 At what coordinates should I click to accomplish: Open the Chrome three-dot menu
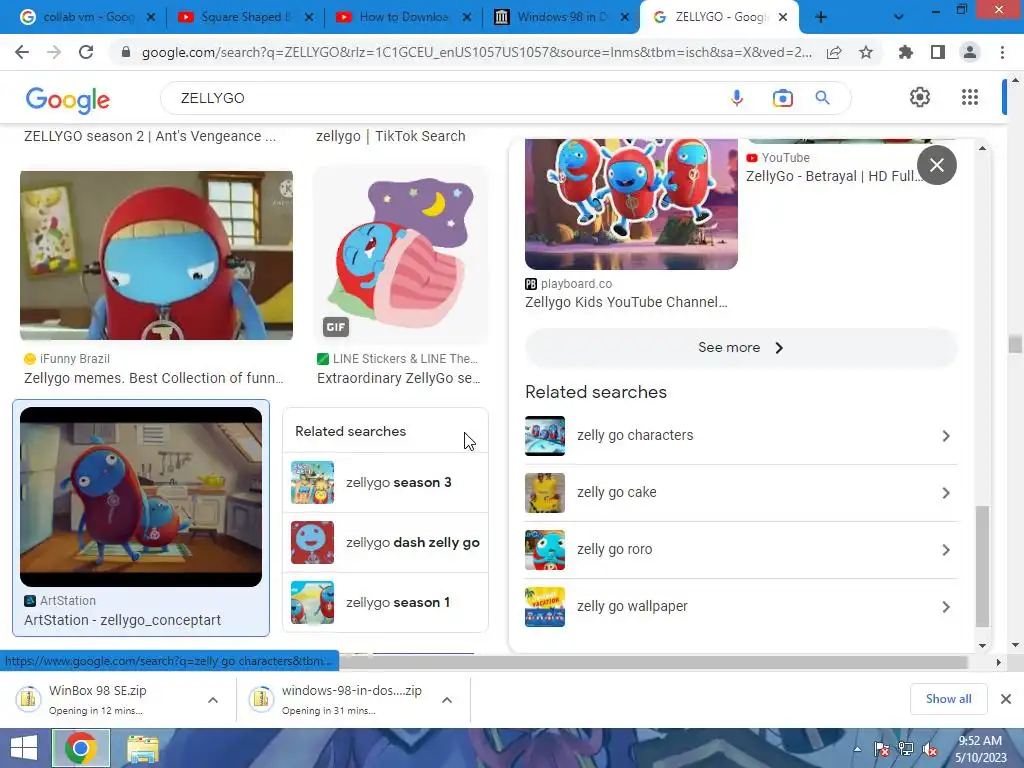(1002, 52)
